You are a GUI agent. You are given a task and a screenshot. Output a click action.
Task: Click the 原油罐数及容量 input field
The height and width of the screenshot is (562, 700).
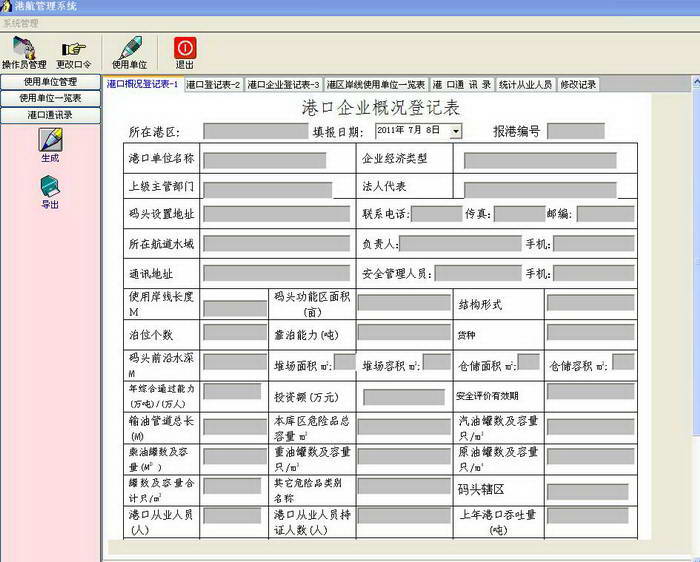(591, 456)
